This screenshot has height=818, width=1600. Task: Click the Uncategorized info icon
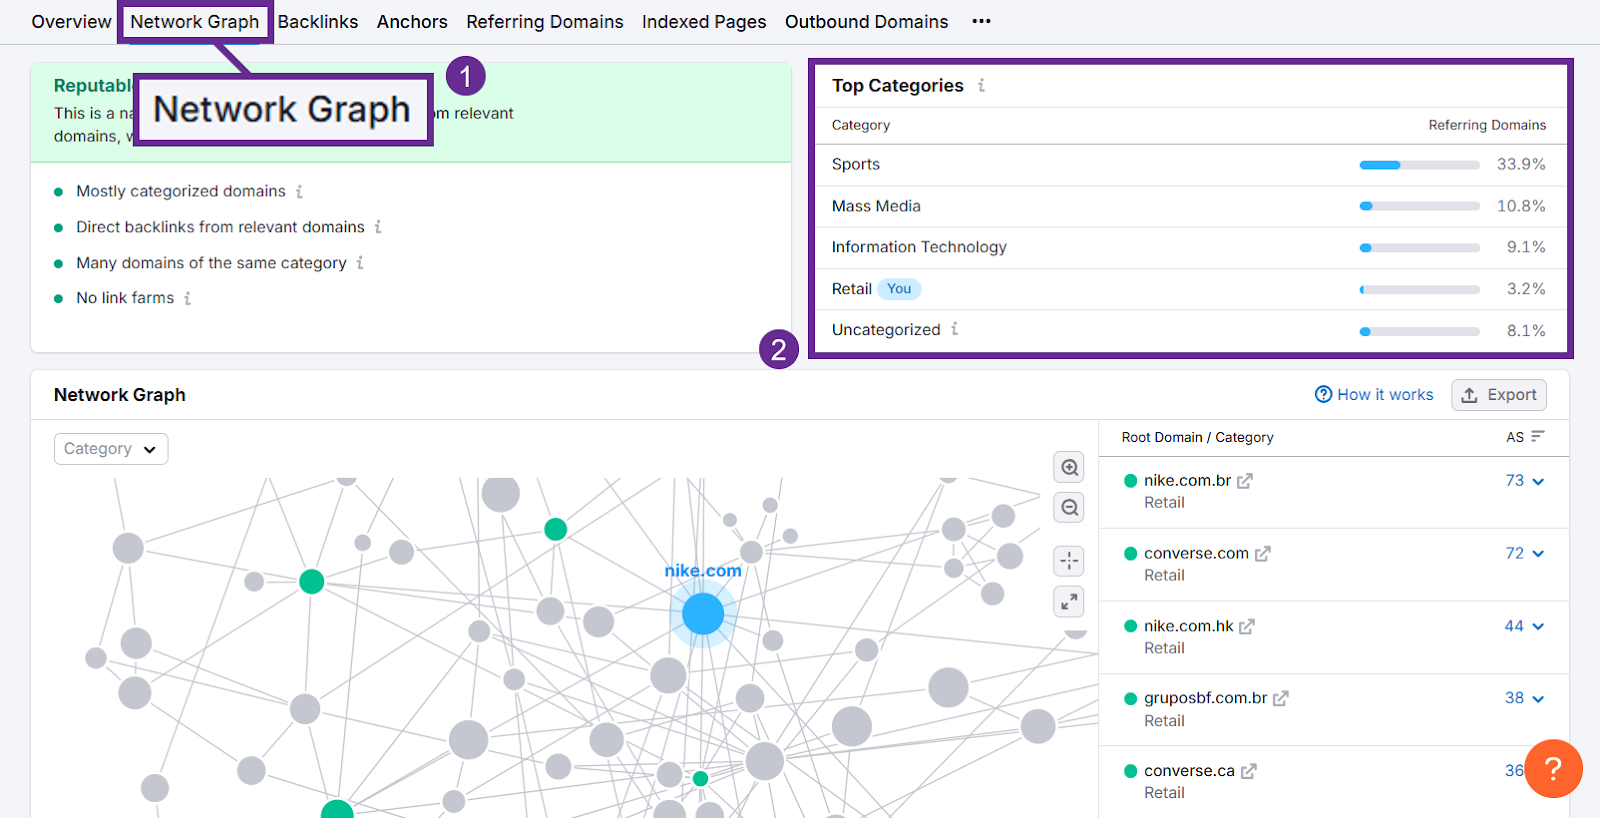tap(954, 329)
